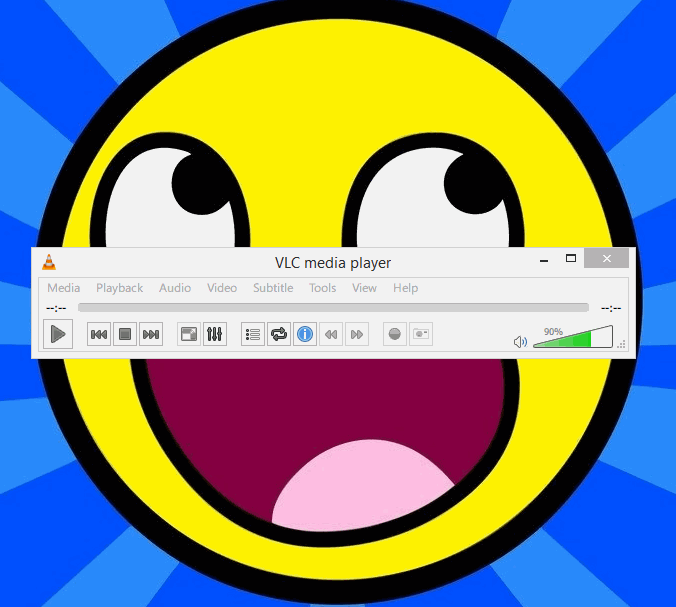Toggle fullscreen video mode
The width and height of the screenshot is (676, 607).
pyautogui.click(x=189, y=334)
